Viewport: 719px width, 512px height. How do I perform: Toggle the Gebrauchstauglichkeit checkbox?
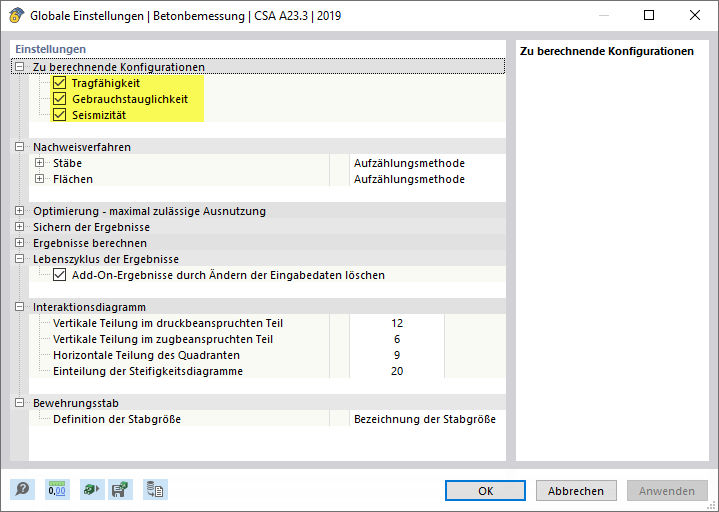click(60, 99)
